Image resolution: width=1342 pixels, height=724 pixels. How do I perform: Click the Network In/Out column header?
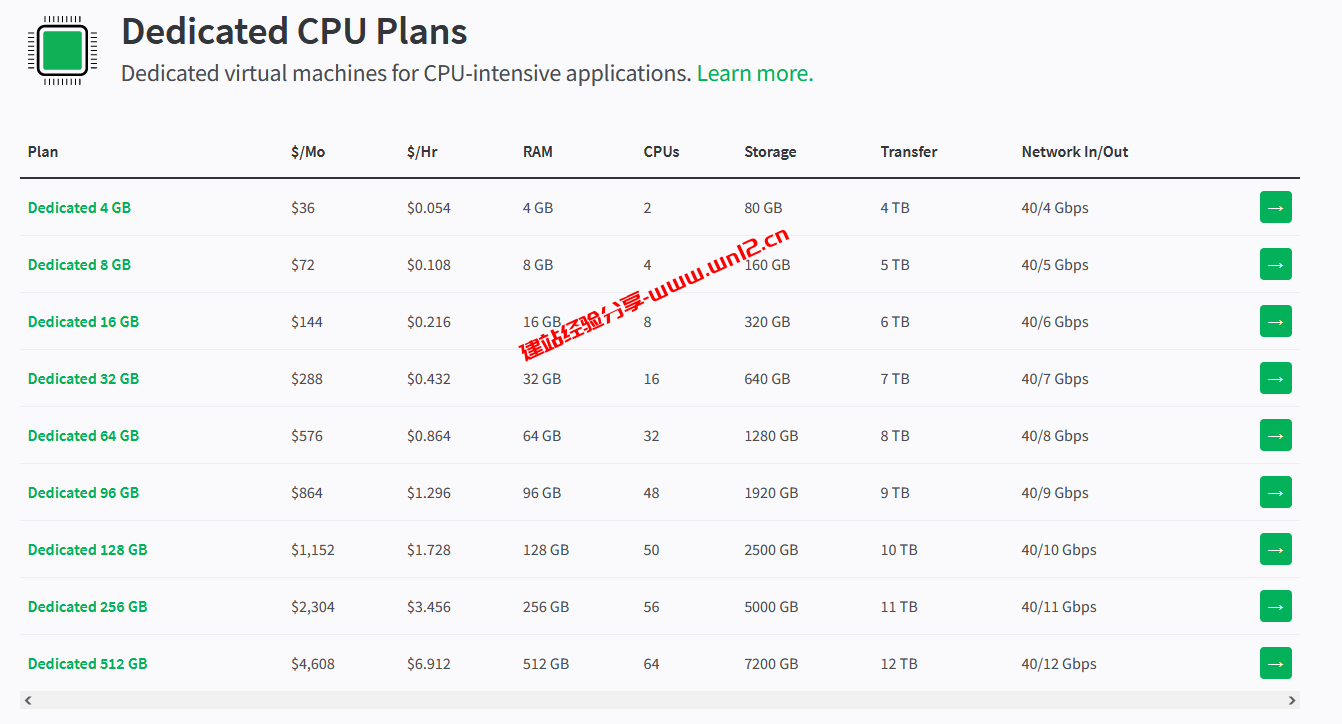[x=1074, y=152]
